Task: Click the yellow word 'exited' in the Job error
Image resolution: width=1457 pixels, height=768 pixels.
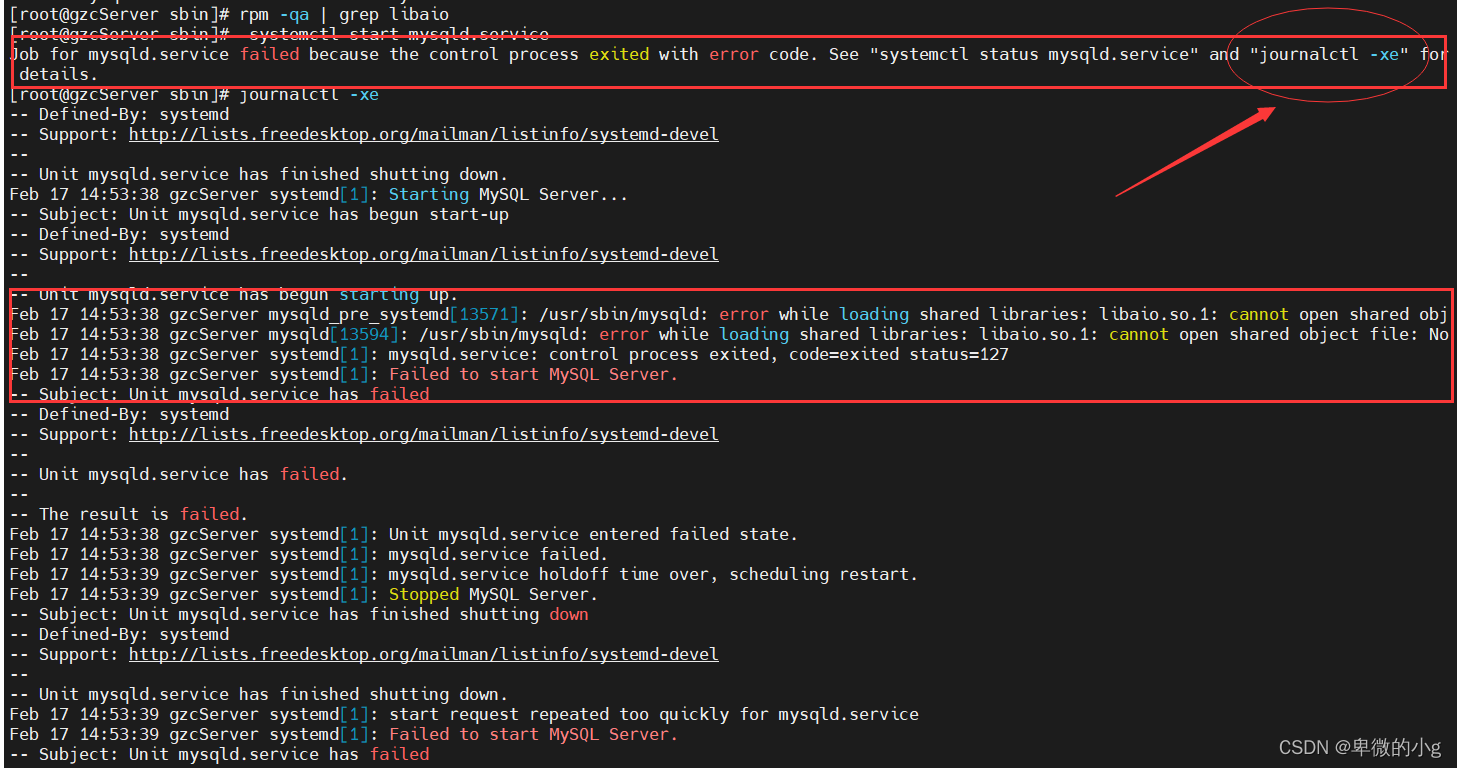Action: [619, 54]
